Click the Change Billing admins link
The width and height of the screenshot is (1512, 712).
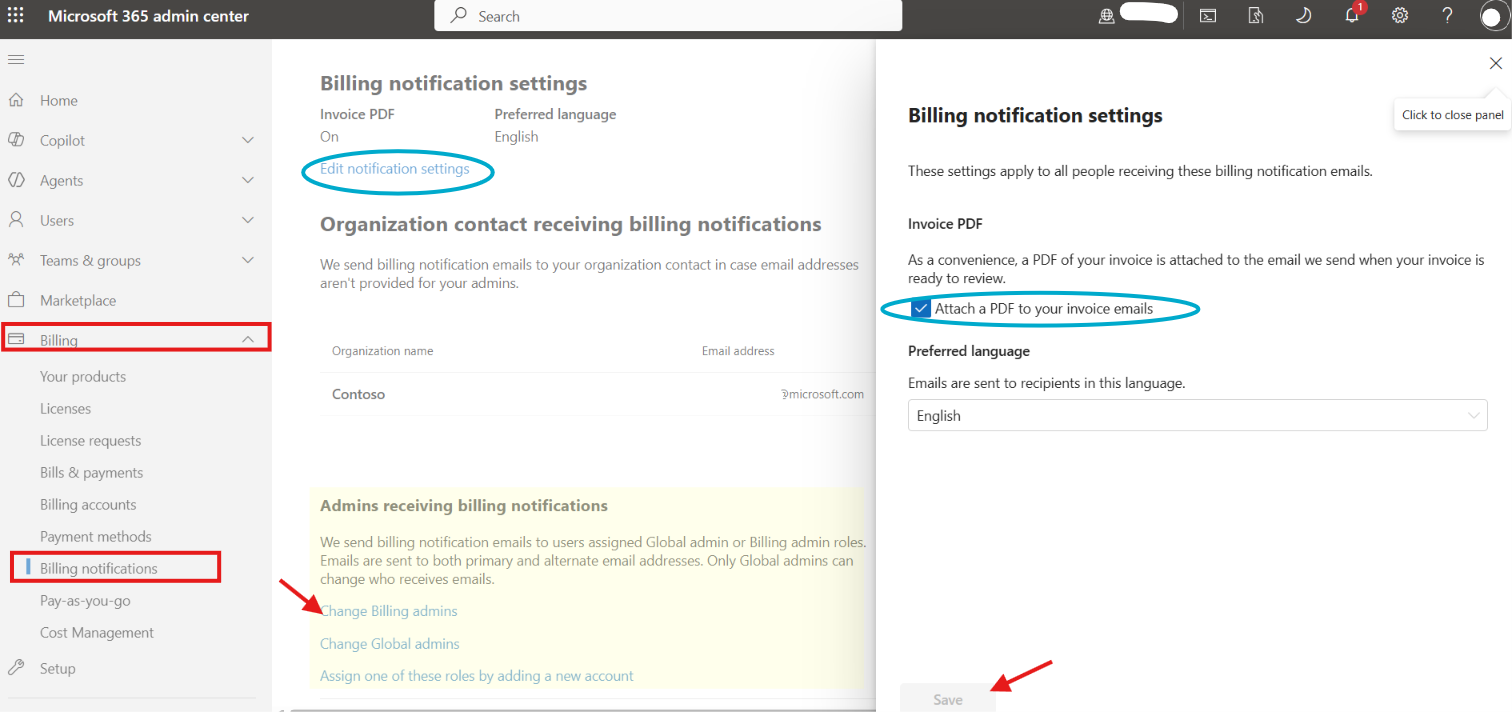pos(388,611)
